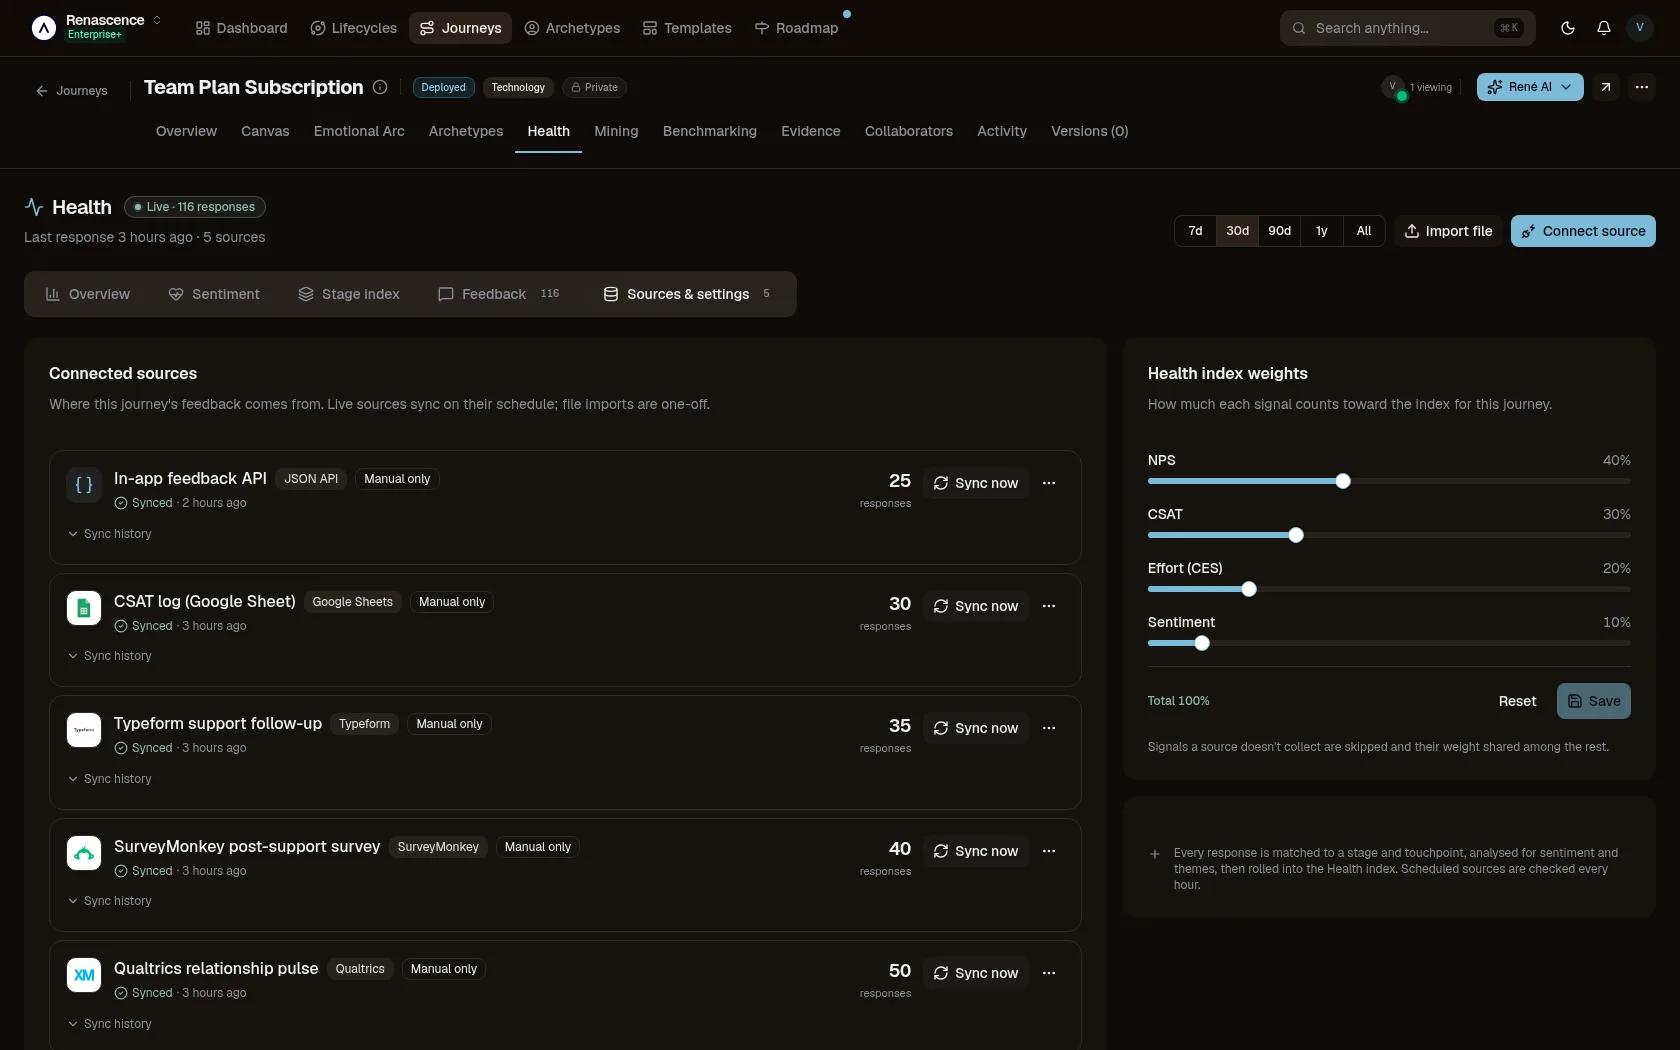Click info icon beside Team Plan Subscription

380,87
